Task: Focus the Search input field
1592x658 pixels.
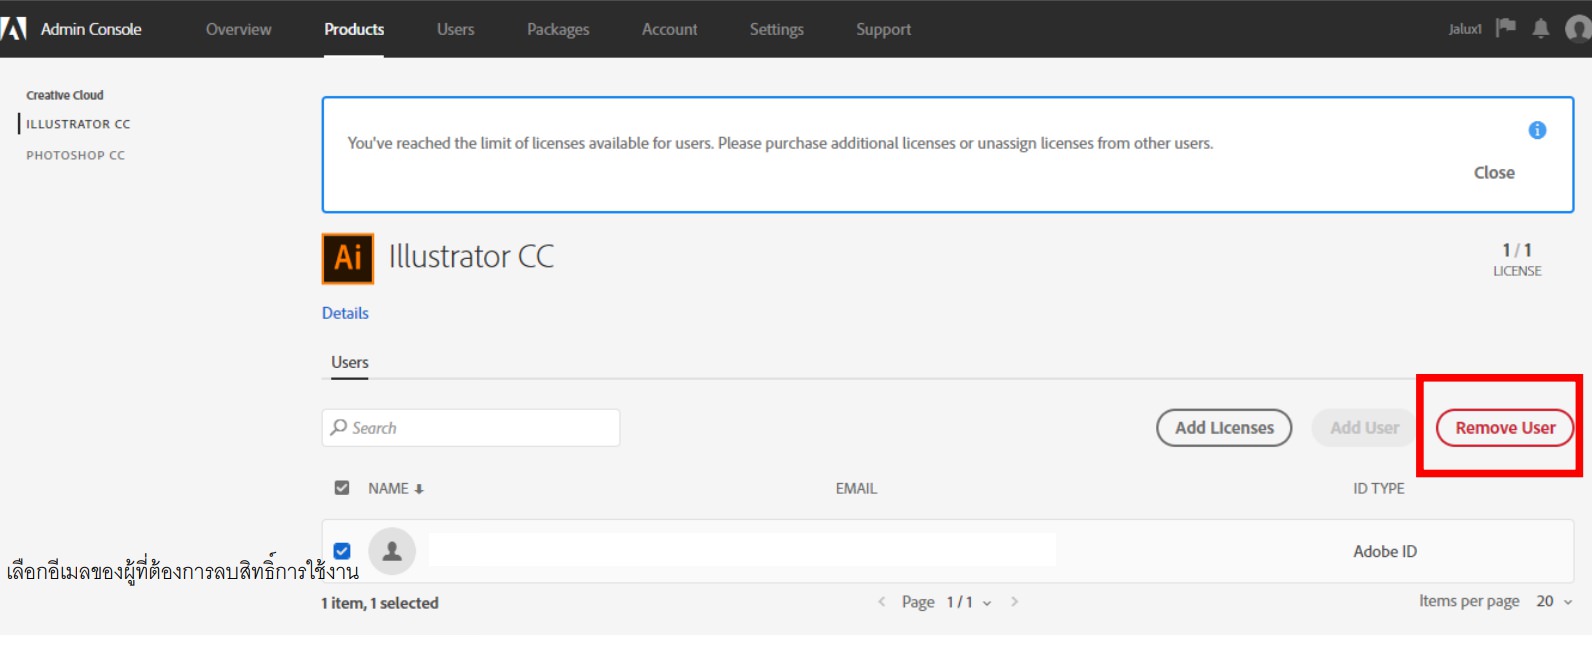Action: pos(471,428)
